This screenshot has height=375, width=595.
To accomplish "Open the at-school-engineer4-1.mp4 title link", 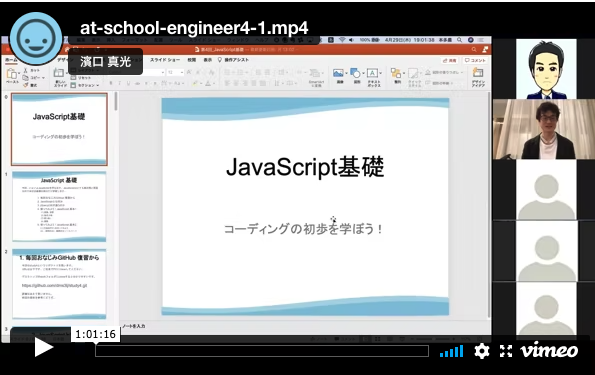I will 194,28.
